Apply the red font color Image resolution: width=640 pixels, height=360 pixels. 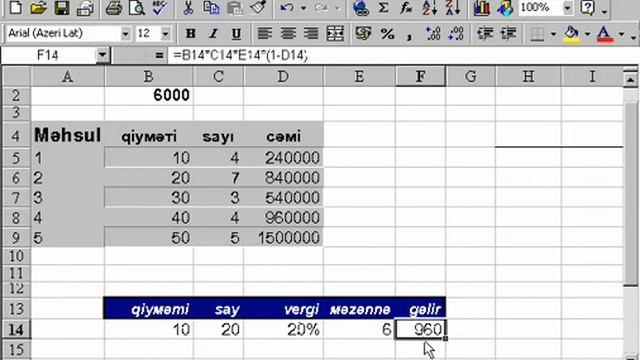(605, 34)
